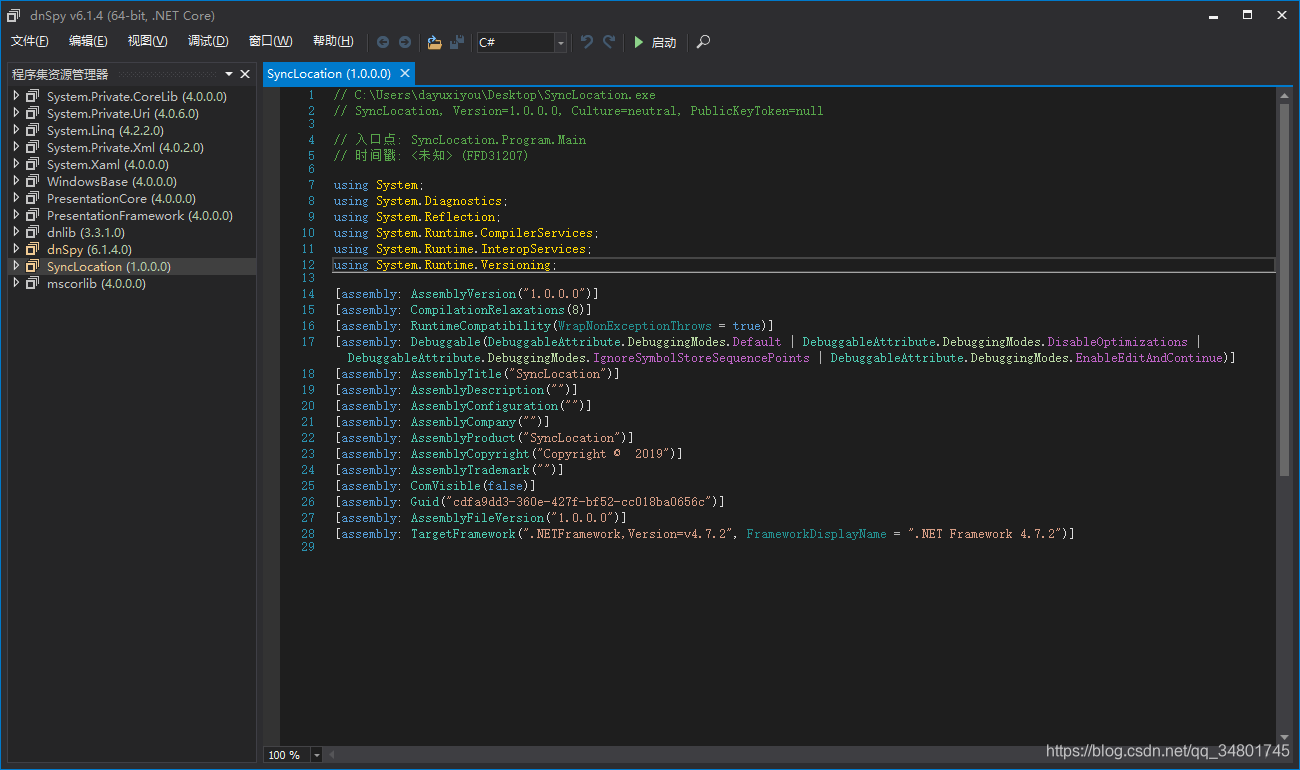Image resolution: width=1300 pixels, height=770 pixels.
Task: Click the vertical scrollbar up arrow
Action: click(x=1284, y=95)
